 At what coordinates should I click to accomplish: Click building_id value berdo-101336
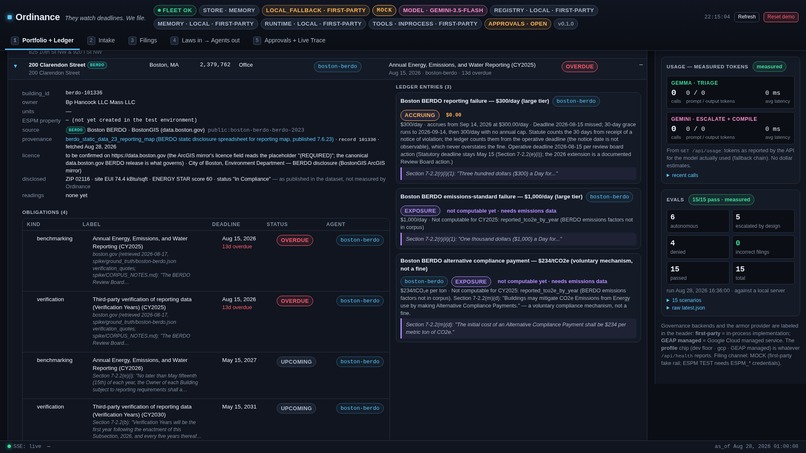pyautogui.click(x=84, y=93)
